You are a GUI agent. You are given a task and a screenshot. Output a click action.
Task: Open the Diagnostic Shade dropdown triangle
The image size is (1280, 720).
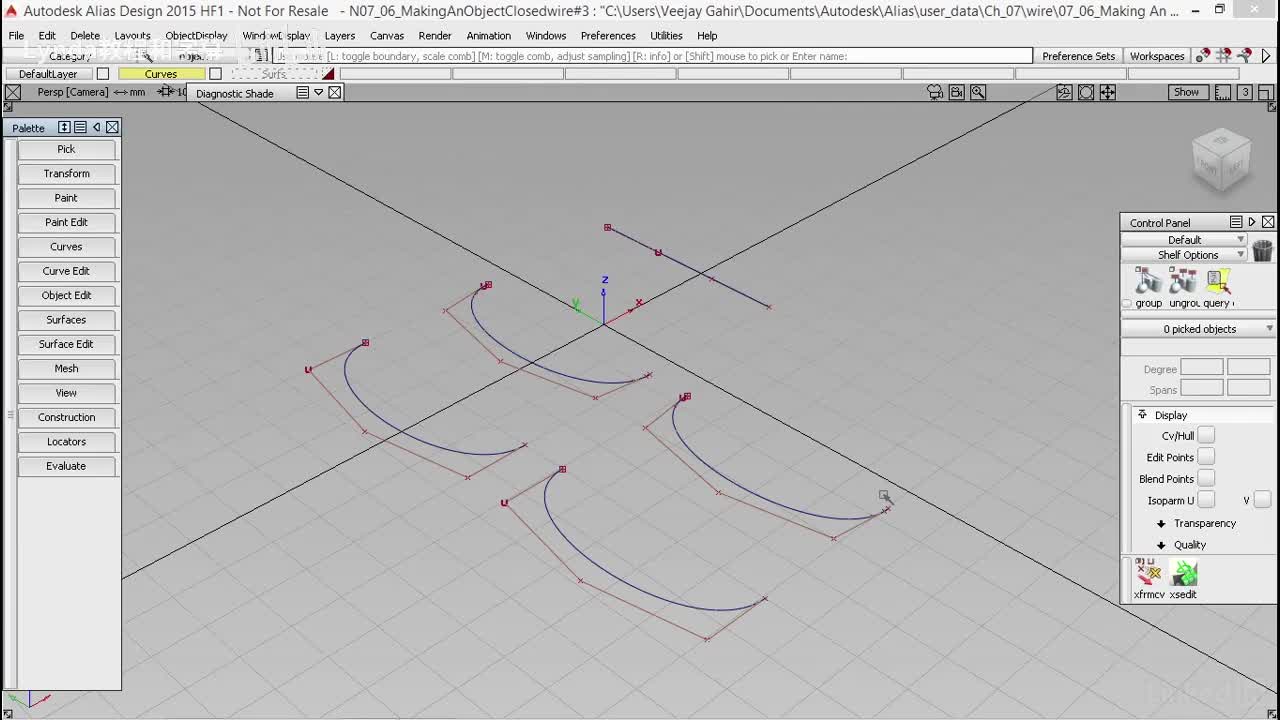click(x=318, y=92)
